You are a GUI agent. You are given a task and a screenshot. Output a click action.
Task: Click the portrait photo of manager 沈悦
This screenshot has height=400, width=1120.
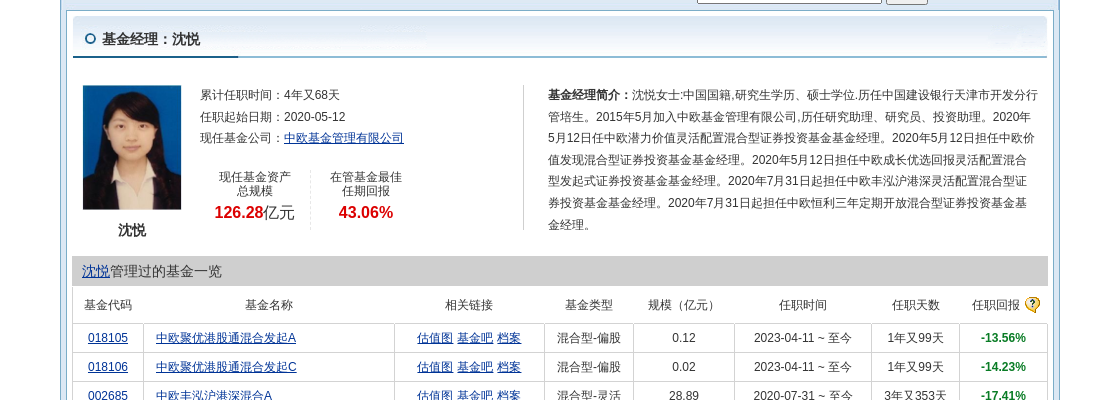tap(132, 147)
